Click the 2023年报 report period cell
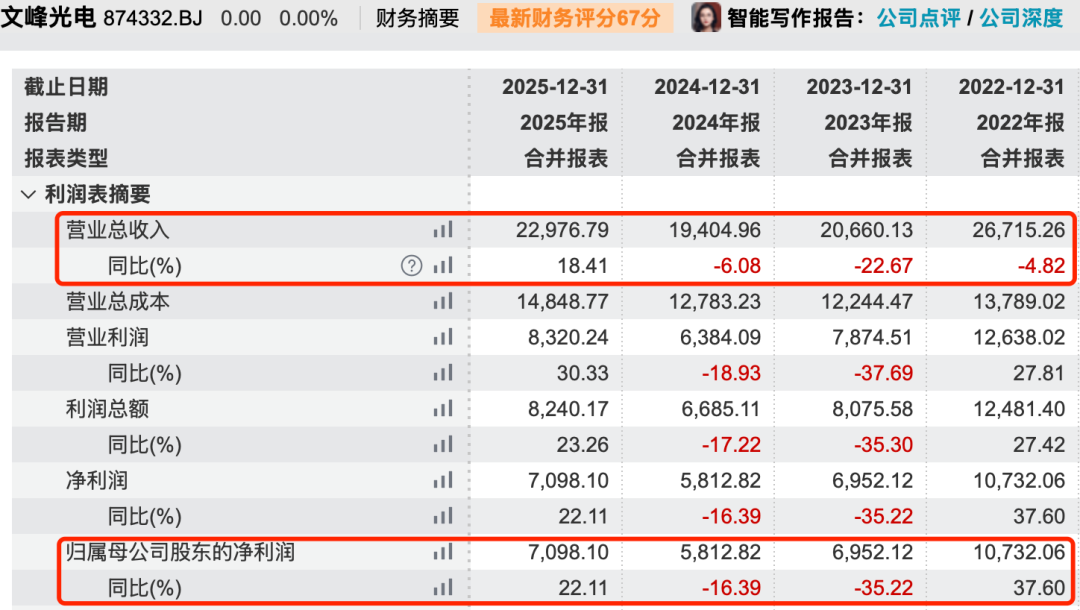The image size is (1080, 610). 869,123
